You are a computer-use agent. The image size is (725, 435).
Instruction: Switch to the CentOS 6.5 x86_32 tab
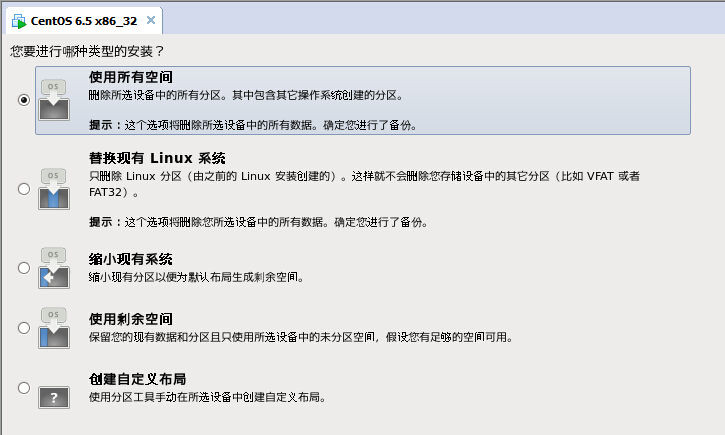[82, 20]
